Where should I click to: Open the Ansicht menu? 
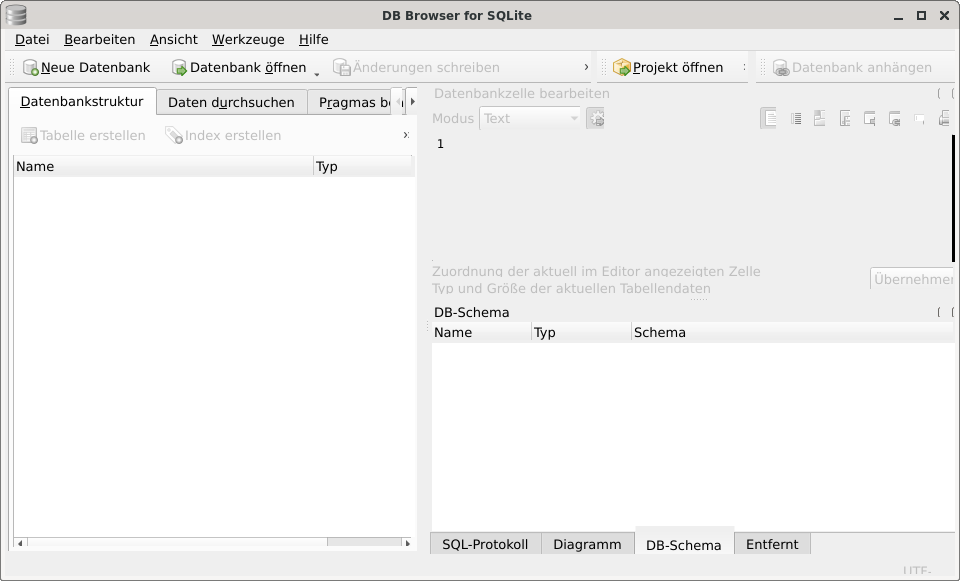click(x=174, y=40)
